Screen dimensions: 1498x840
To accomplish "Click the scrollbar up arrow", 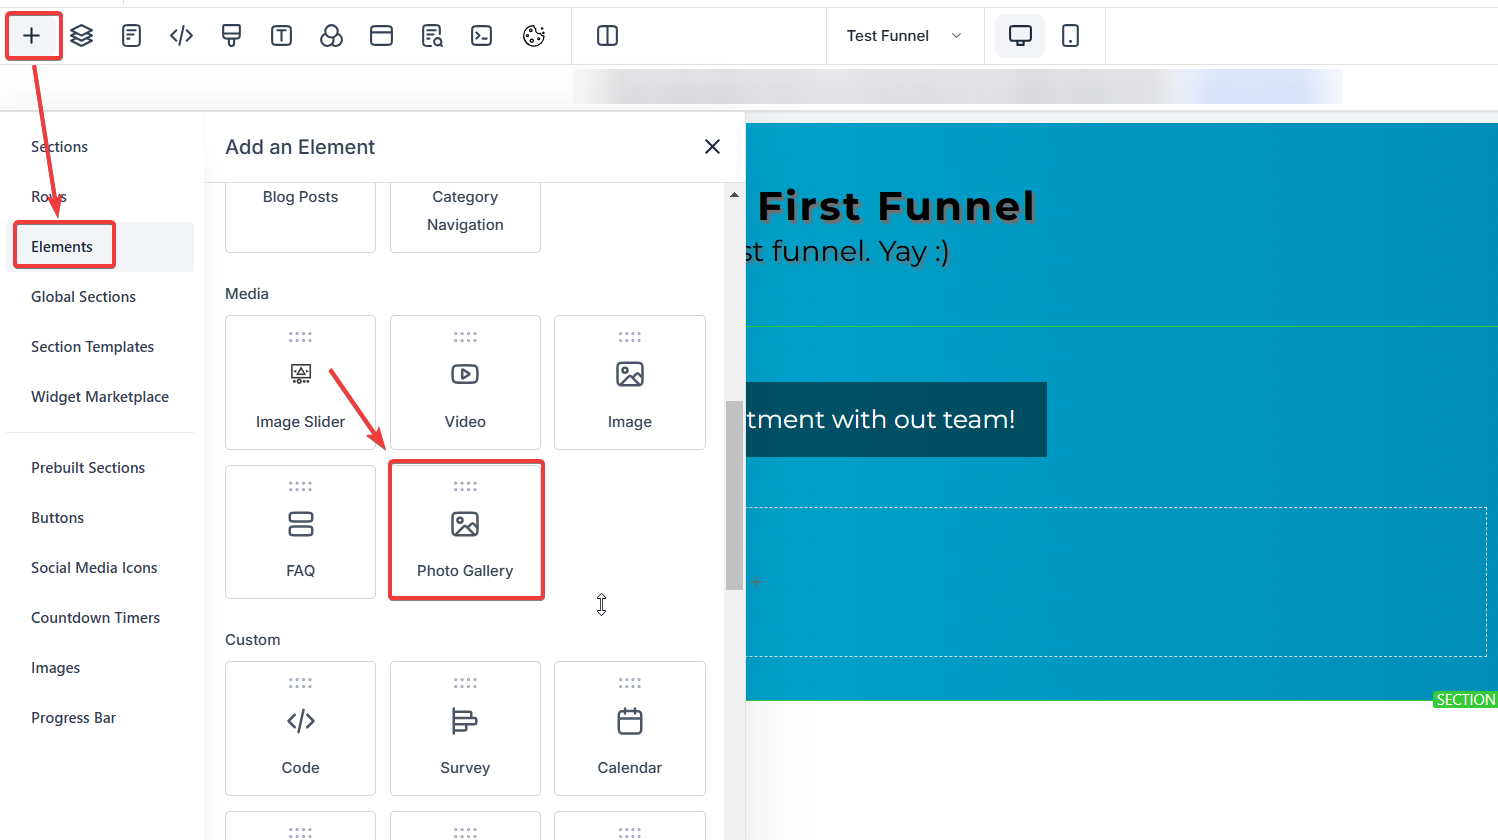I will point(735,195).
